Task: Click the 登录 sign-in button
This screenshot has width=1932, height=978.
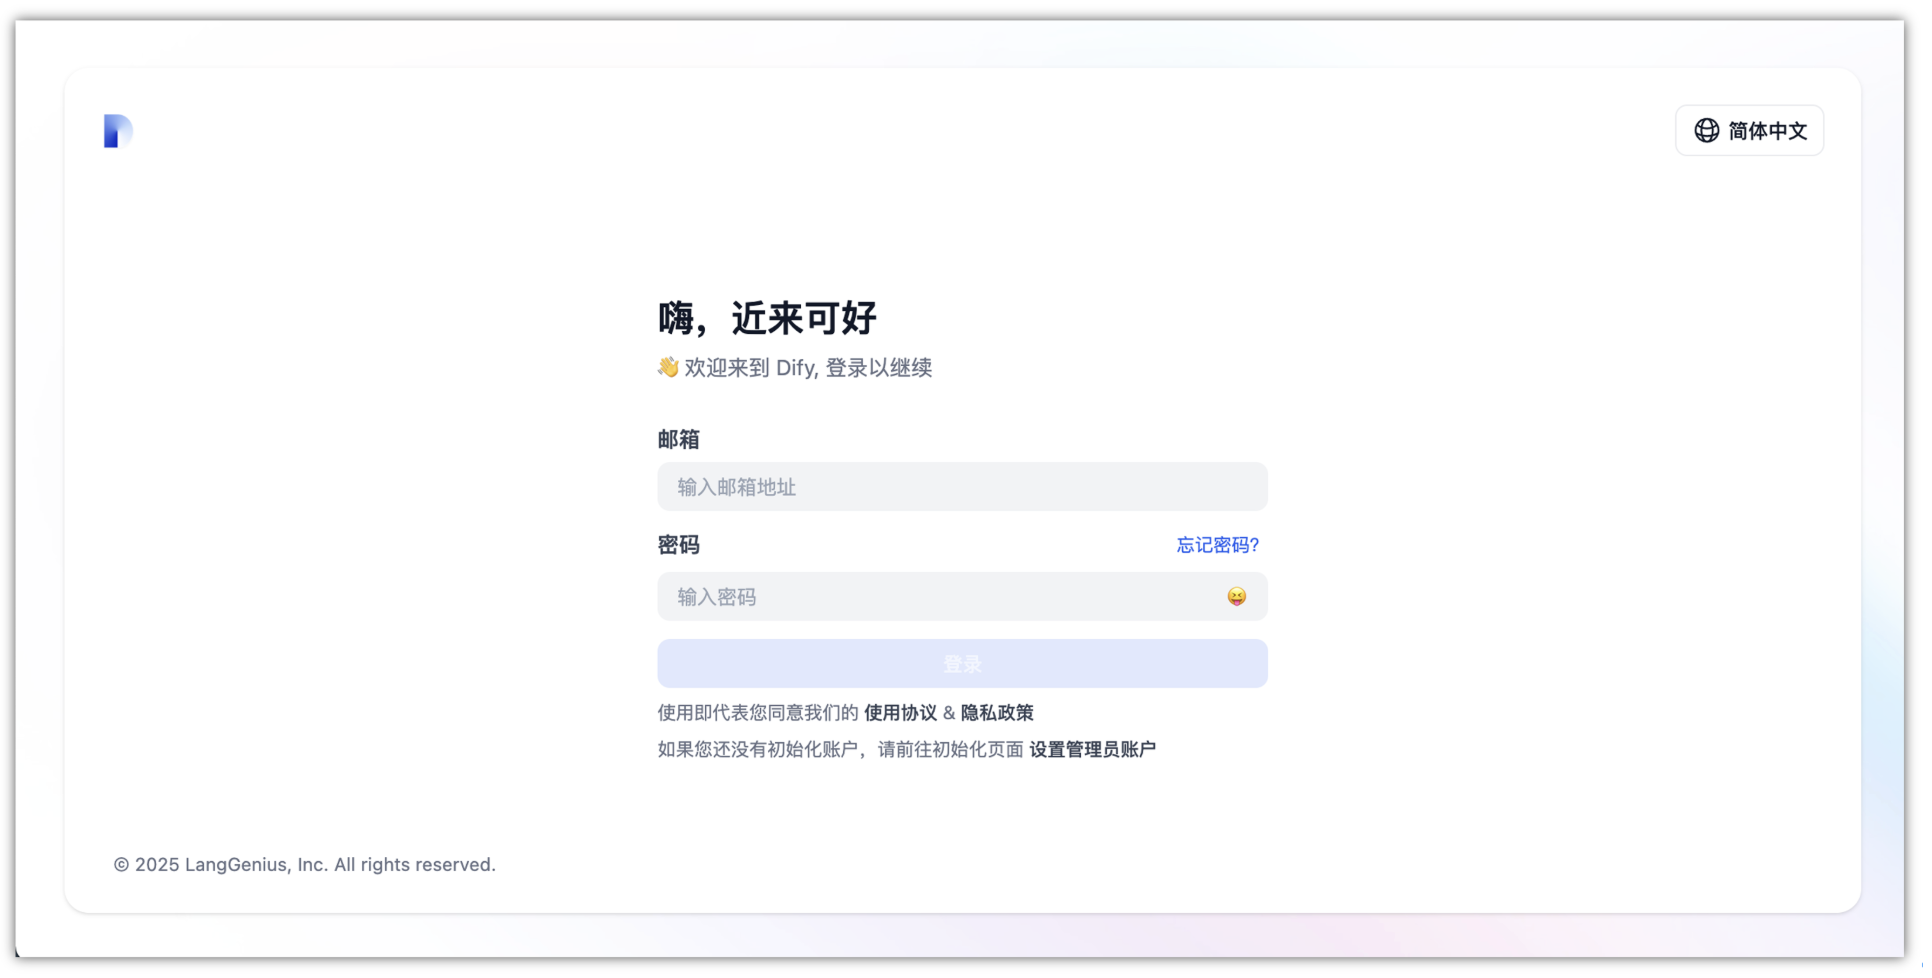Action: pos(962,664)
